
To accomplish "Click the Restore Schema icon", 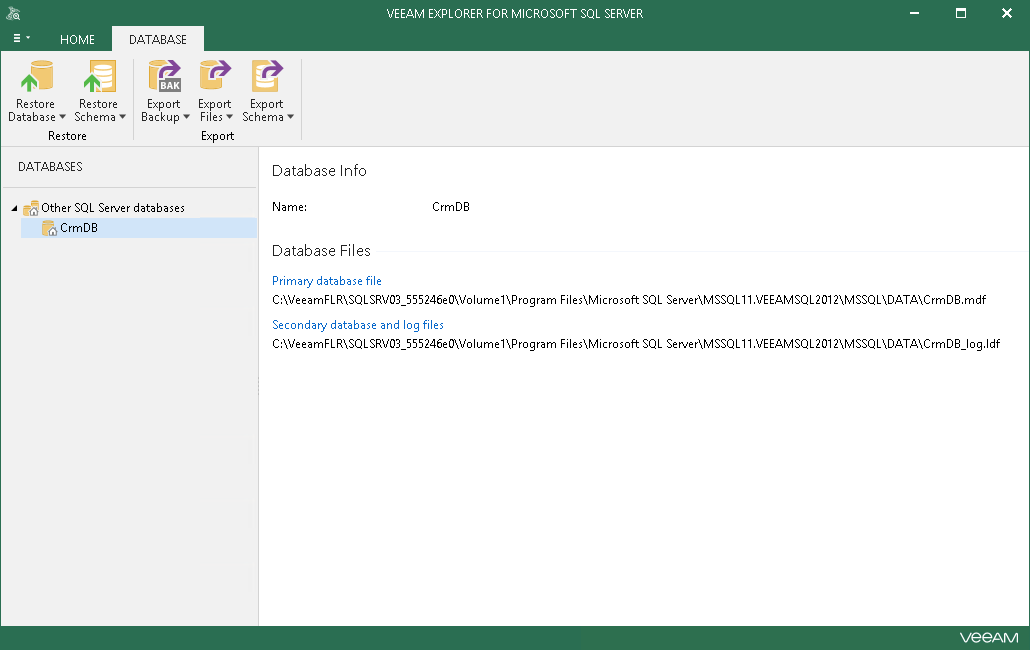I will coord(99,76).
